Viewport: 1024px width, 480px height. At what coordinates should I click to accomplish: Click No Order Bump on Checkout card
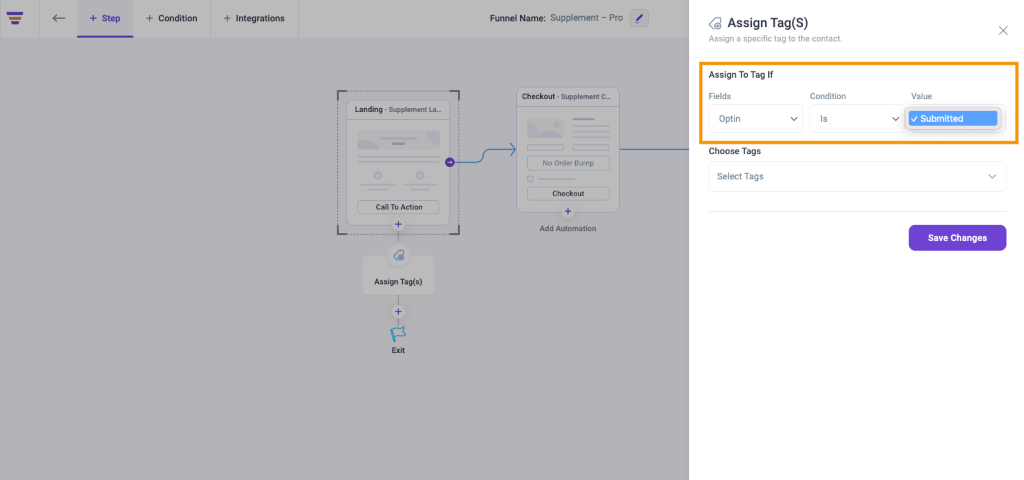pyautogui.click(x=568, y=163)
